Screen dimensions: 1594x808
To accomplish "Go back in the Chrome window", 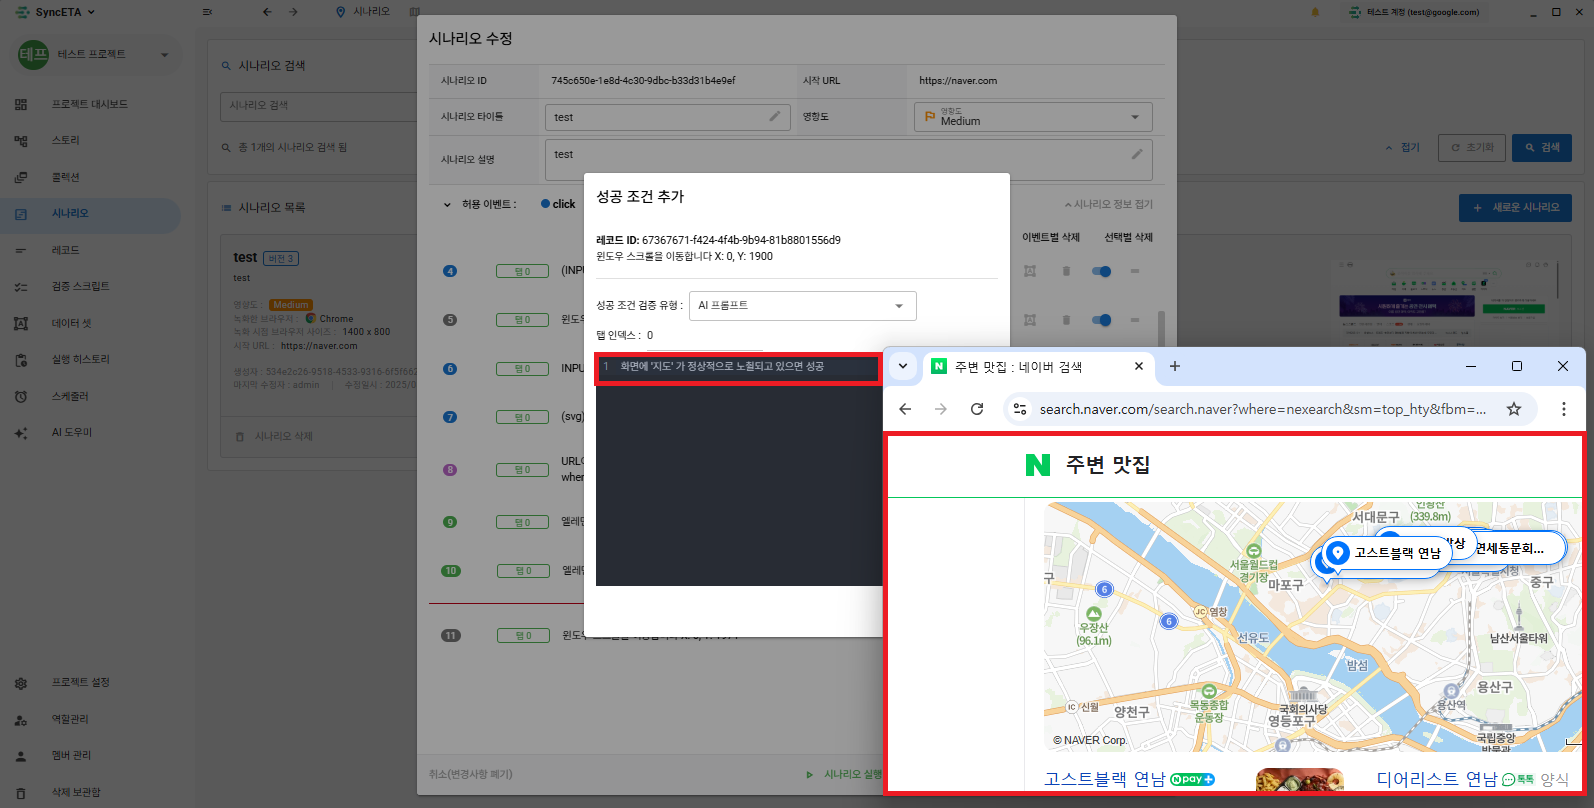I will [x=905, y=409].
